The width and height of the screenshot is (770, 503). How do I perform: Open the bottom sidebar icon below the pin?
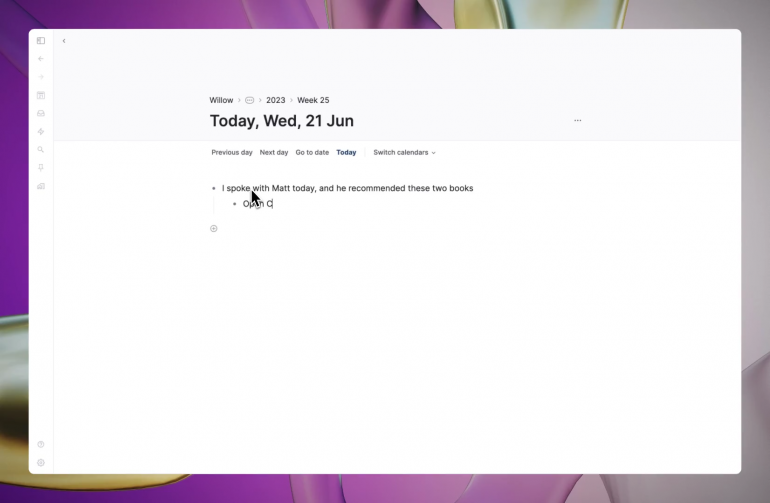click(x=41, y=186)
